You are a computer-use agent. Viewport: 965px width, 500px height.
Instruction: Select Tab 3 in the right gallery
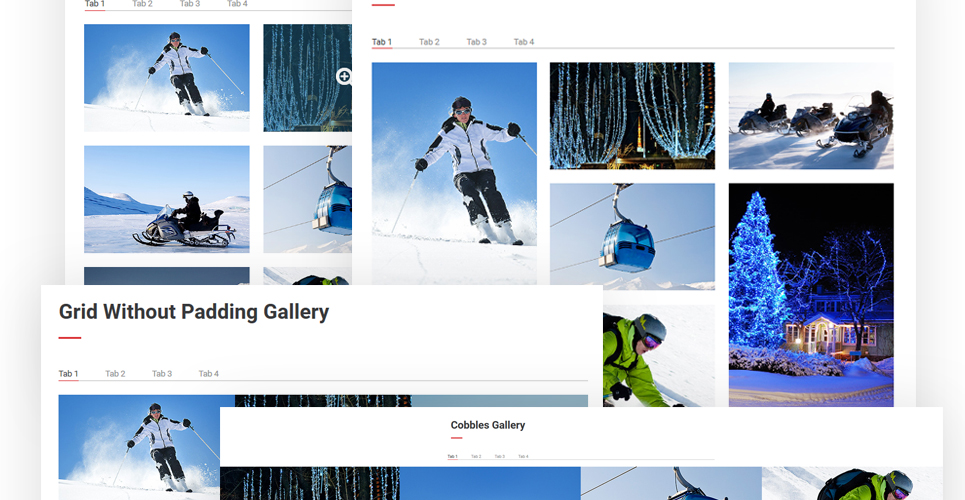point(476,42)
